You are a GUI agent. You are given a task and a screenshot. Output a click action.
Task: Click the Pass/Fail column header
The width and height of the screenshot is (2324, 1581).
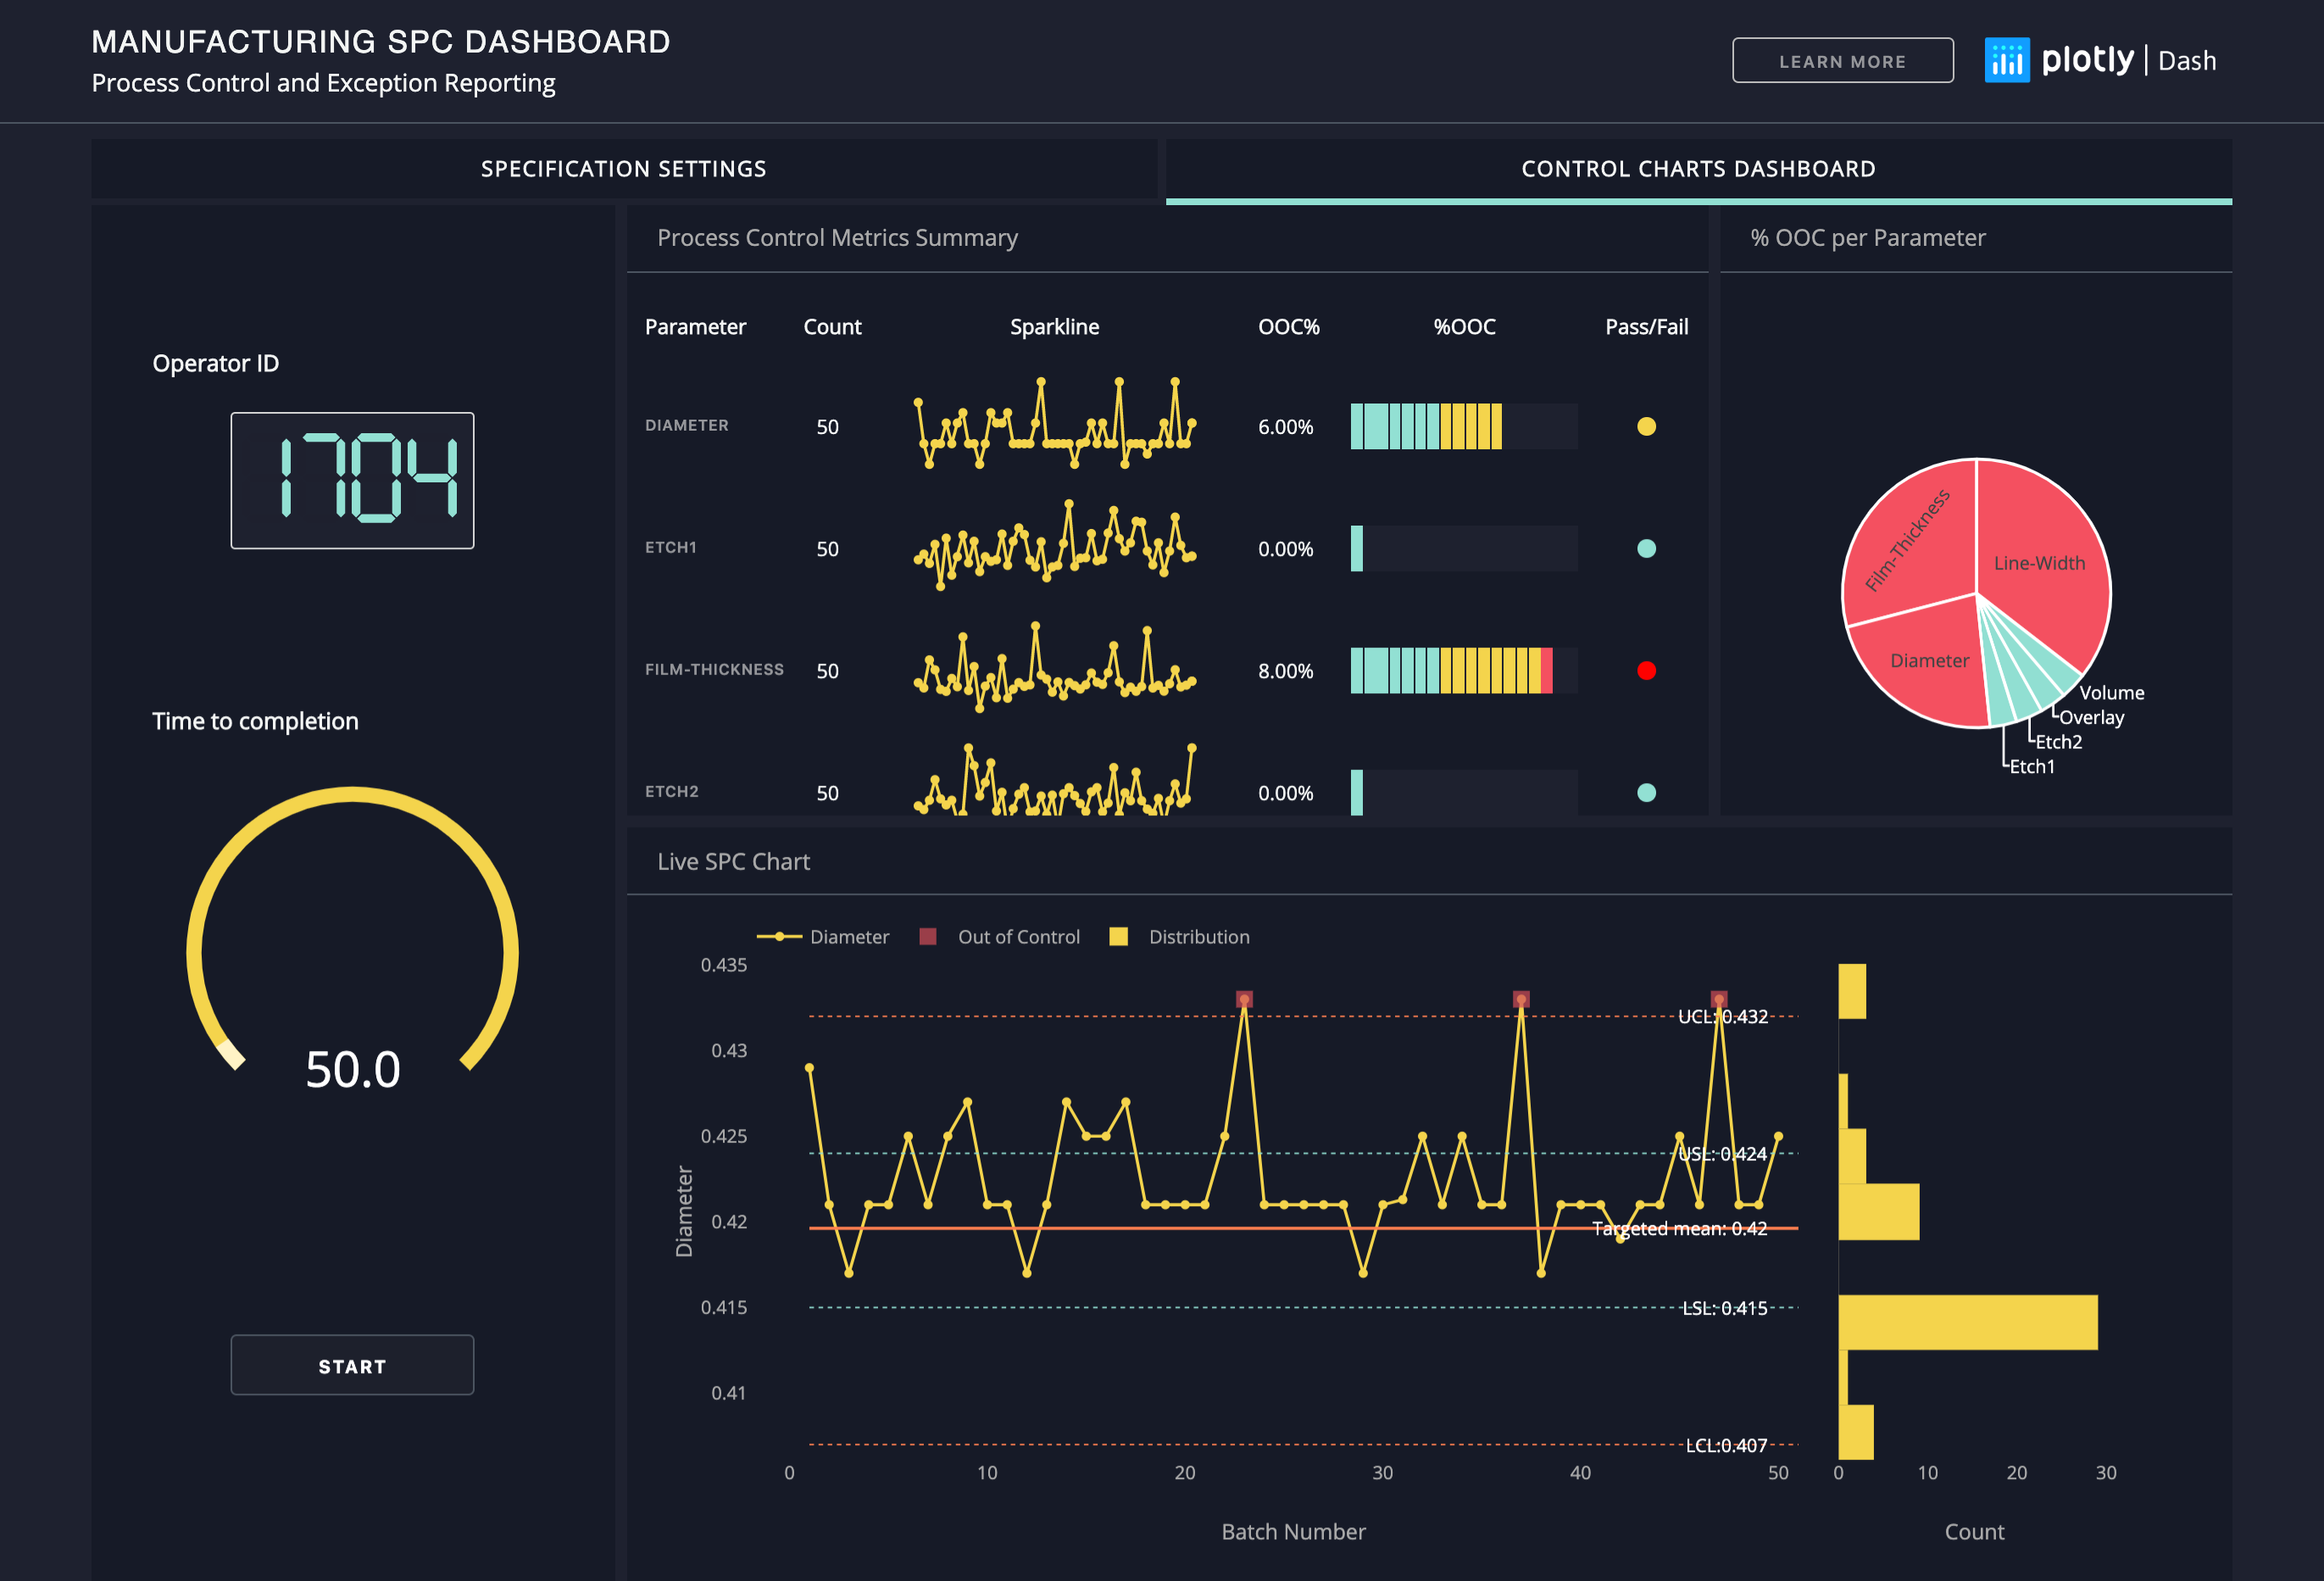(1646, 327)
